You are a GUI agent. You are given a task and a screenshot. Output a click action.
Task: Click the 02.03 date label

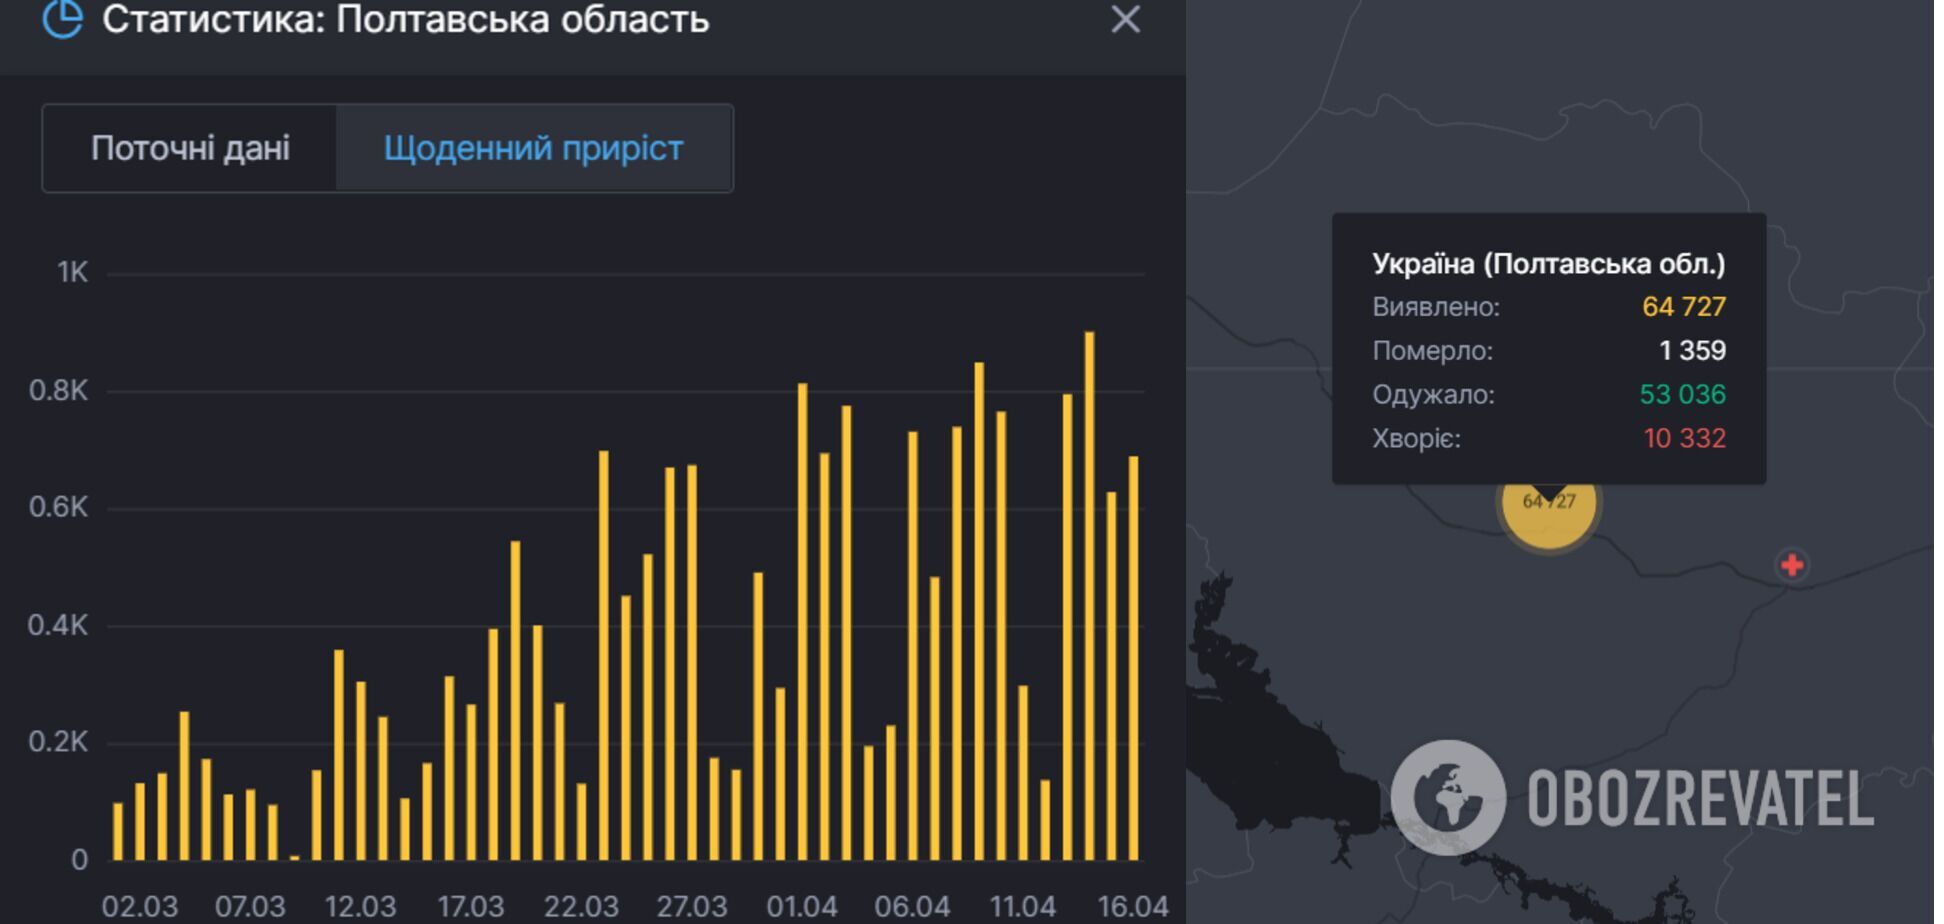click(139, 907)
